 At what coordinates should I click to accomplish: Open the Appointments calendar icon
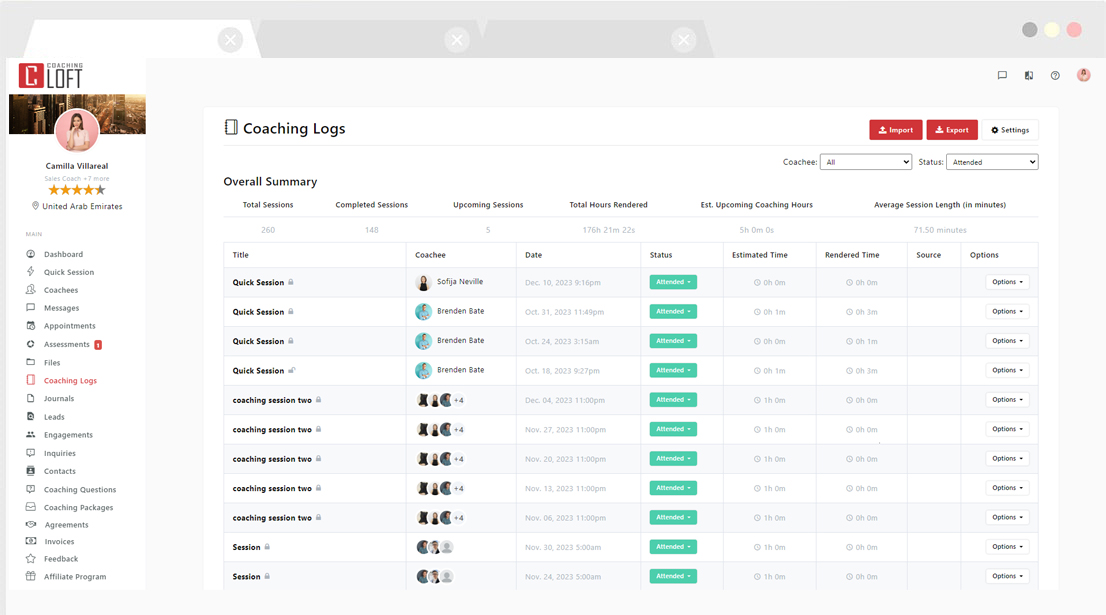(30, 326)
